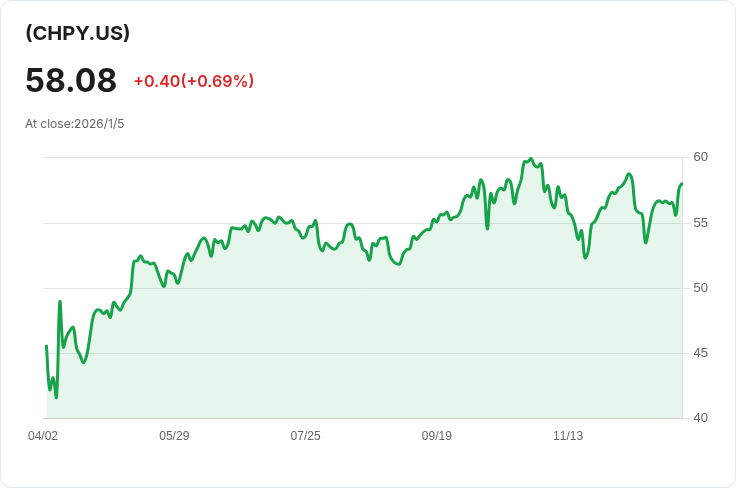Click the 50 y-axis label
This screenshot has height=488, width=736.
coord(700,288)
